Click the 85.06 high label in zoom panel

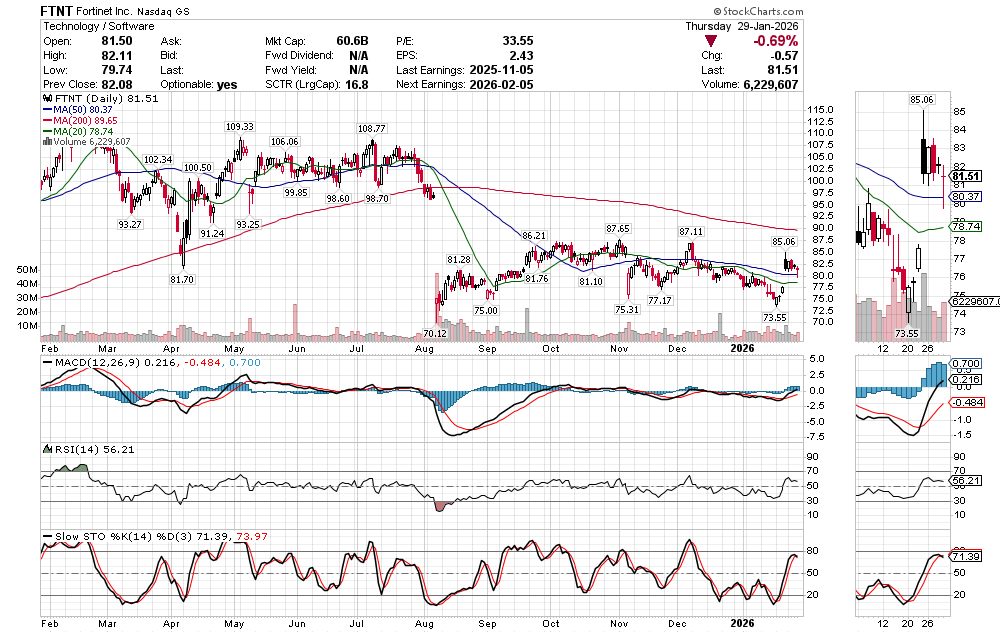click(922, 100)
